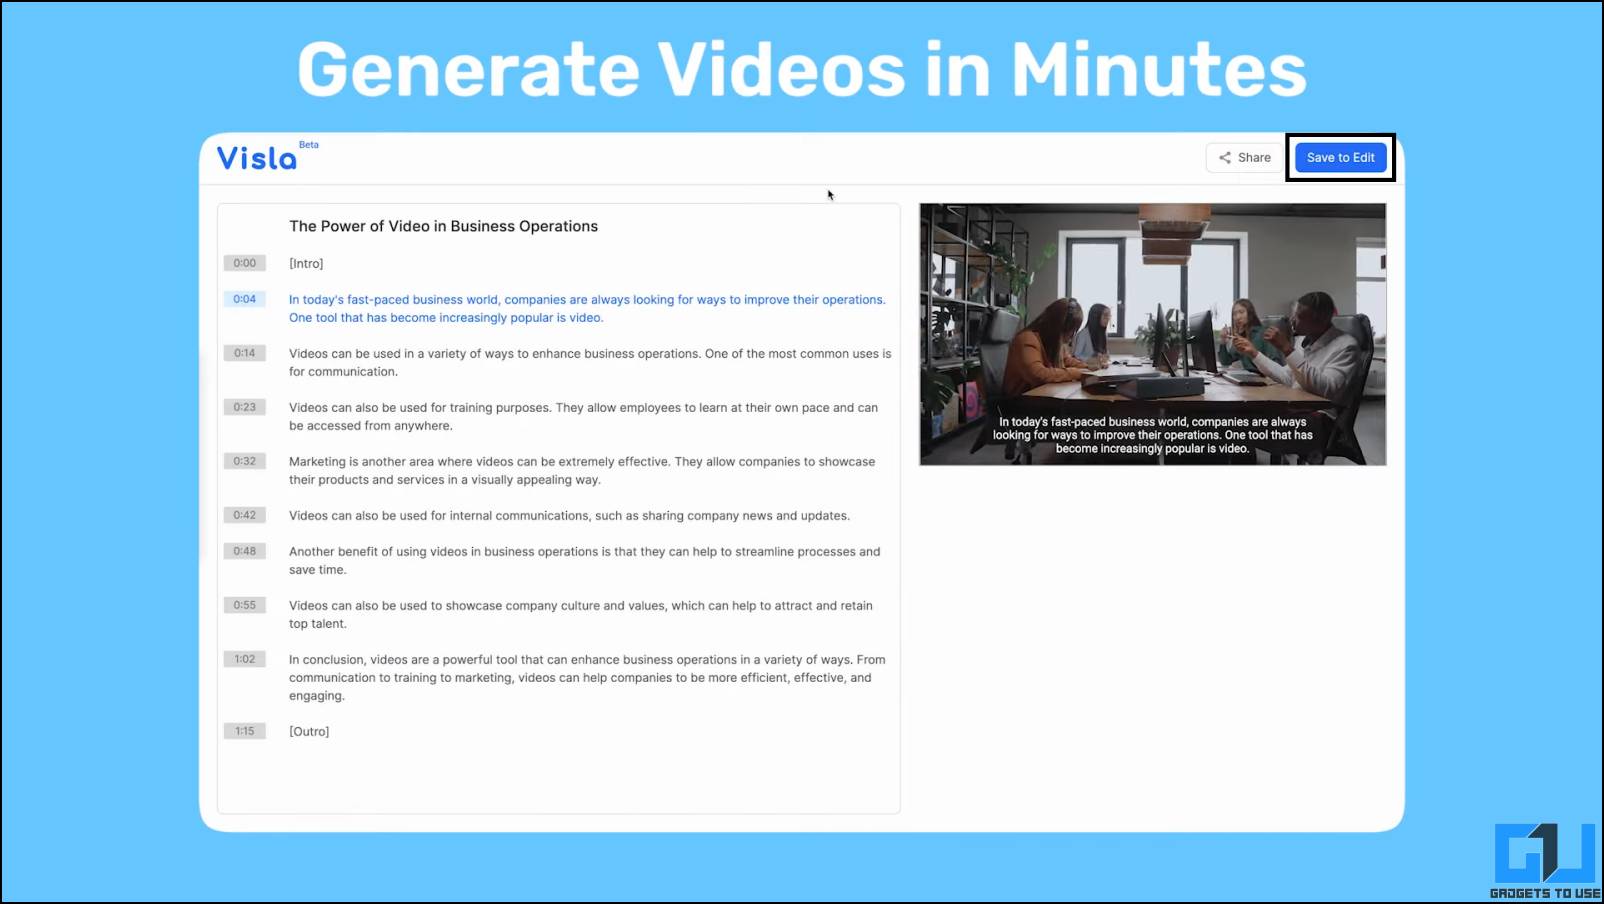Jump to the 0:42 timestamp marker
This screenshot has height=904, width=1604.
click(245, 515)
